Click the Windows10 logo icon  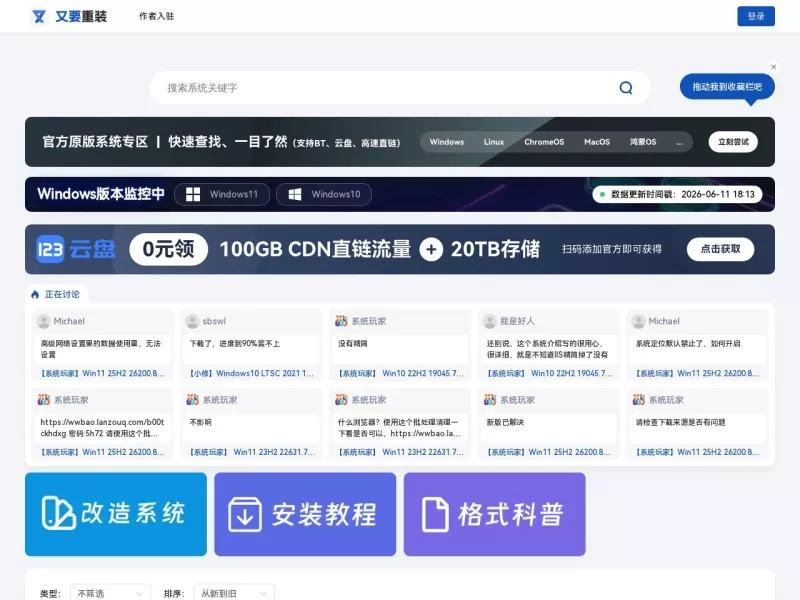[x=295, y=194]
